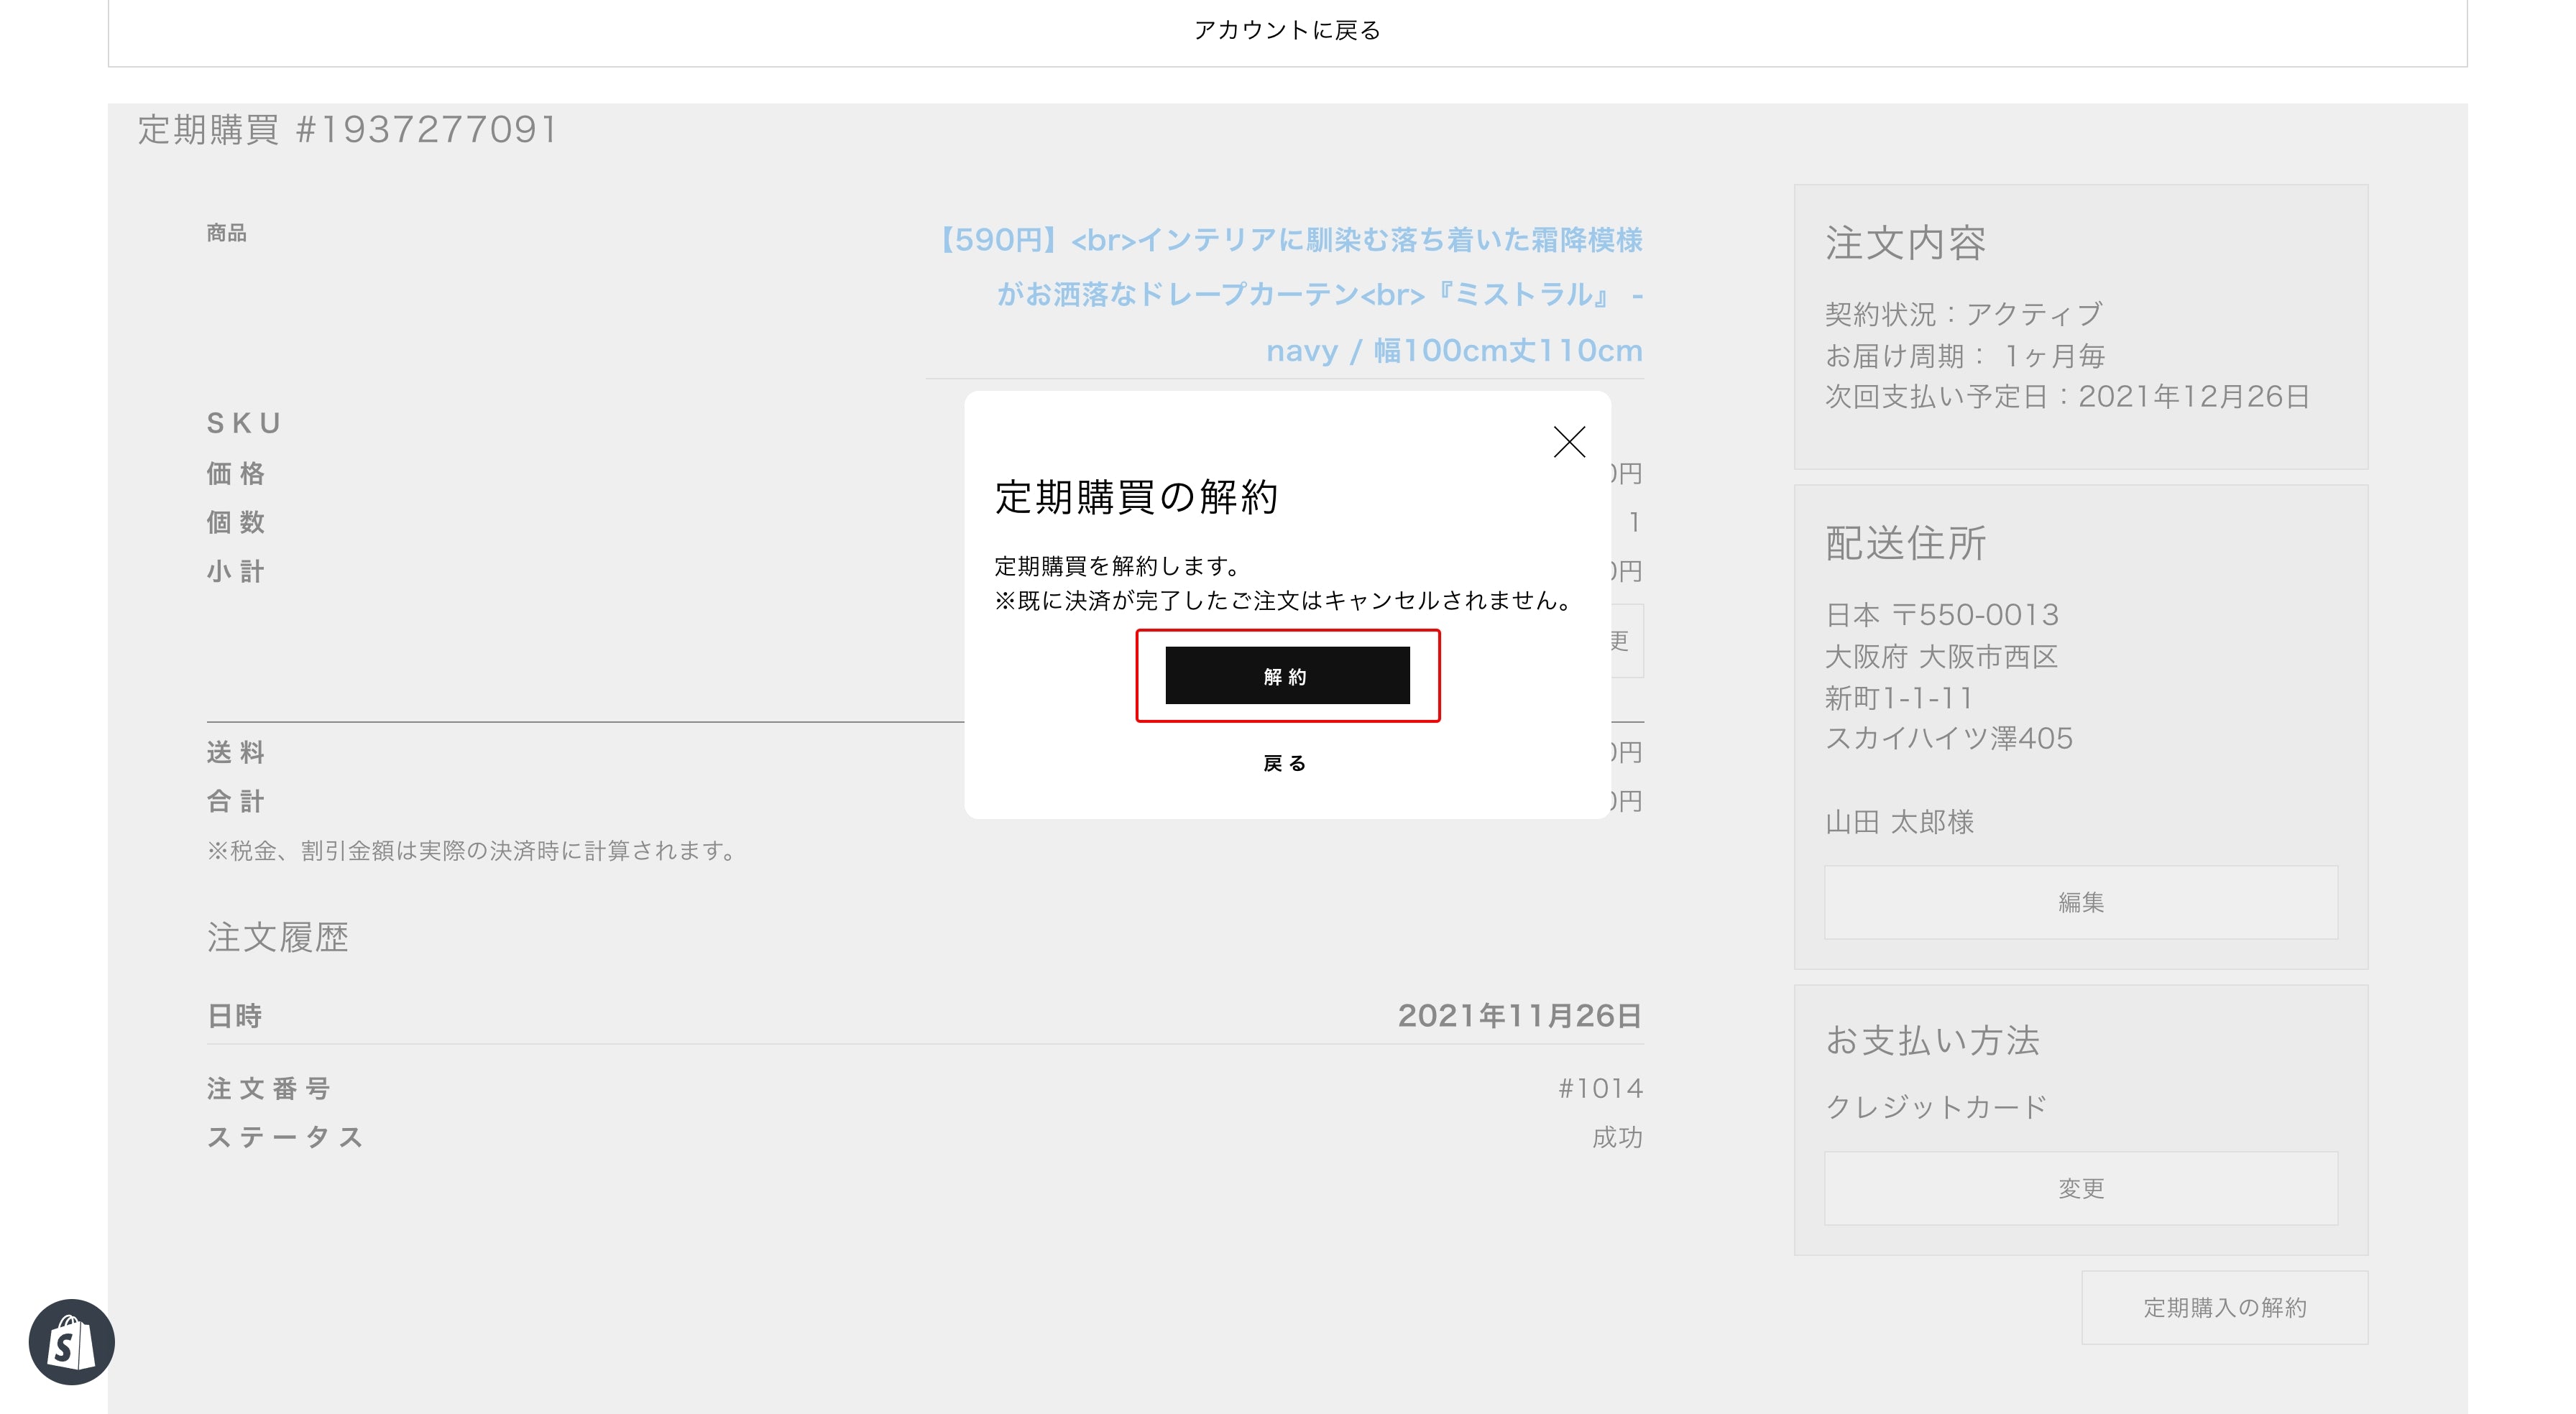The image size is (2576, 1414).
Task: Click the 配送住所 heading
Action: coord(1905,544)
